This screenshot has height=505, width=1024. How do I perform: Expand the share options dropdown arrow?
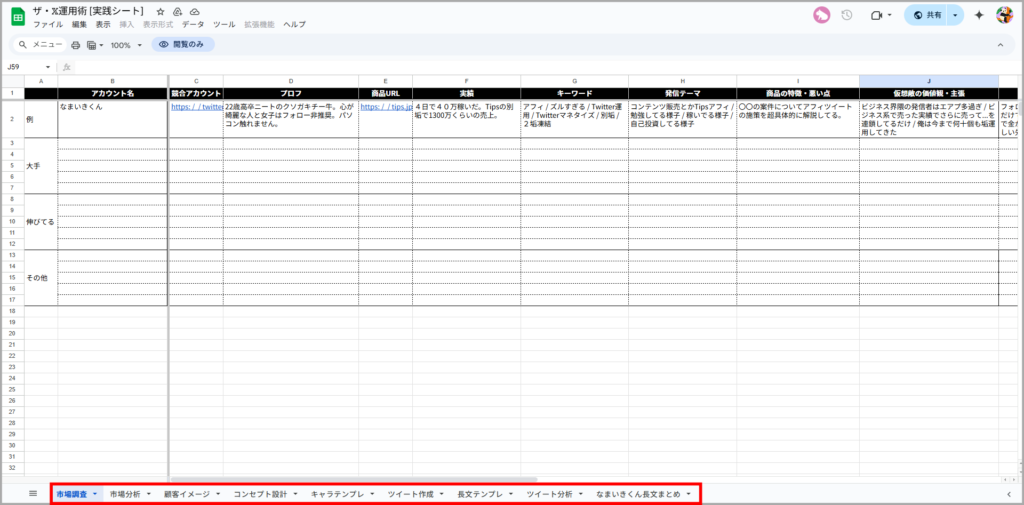point(954,15)
